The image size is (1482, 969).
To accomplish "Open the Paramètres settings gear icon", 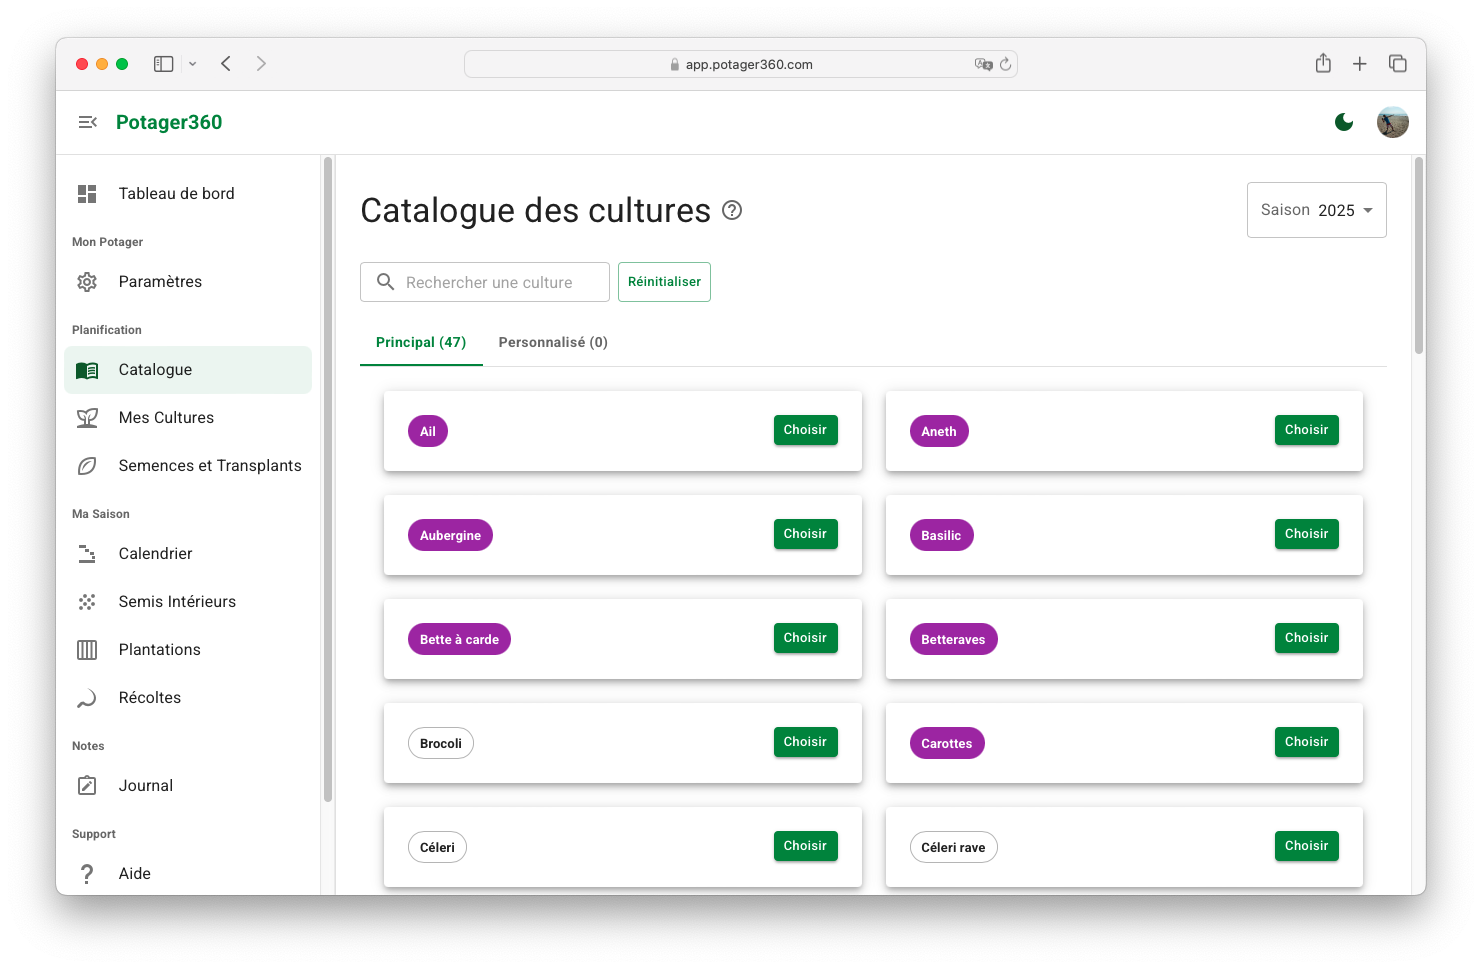I will point(87,281).
